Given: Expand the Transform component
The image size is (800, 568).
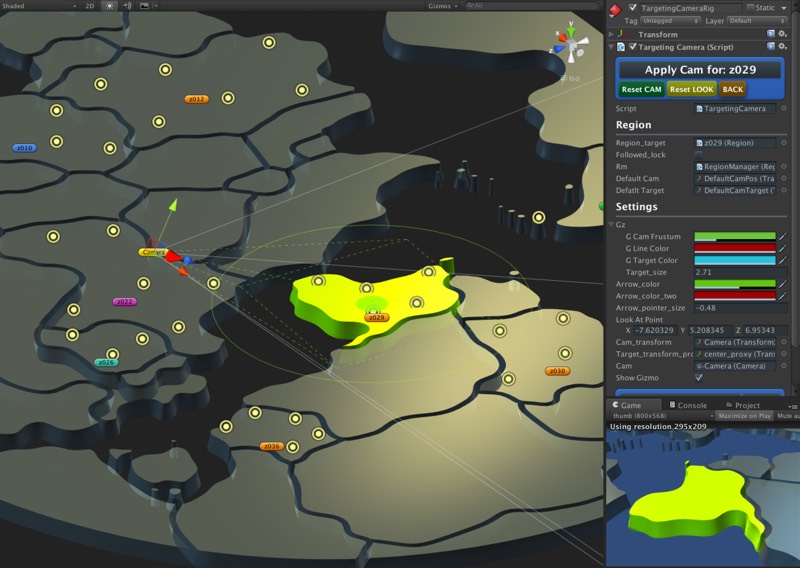Looking at the screenshot, I should [x=611, y=34].
